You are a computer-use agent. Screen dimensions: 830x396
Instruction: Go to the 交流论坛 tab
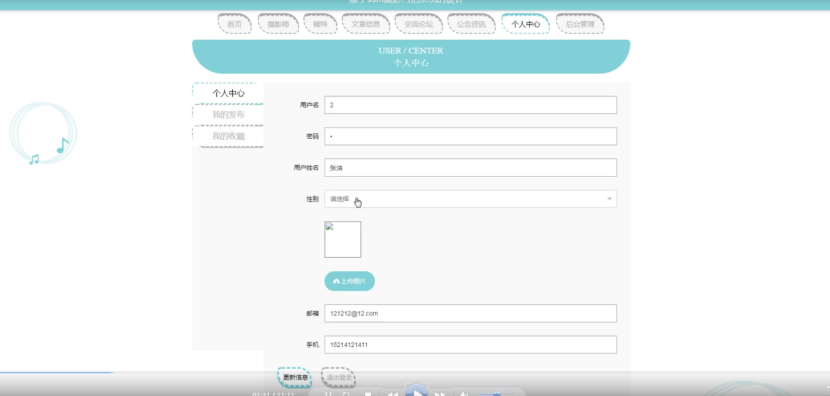pos(418,24)
